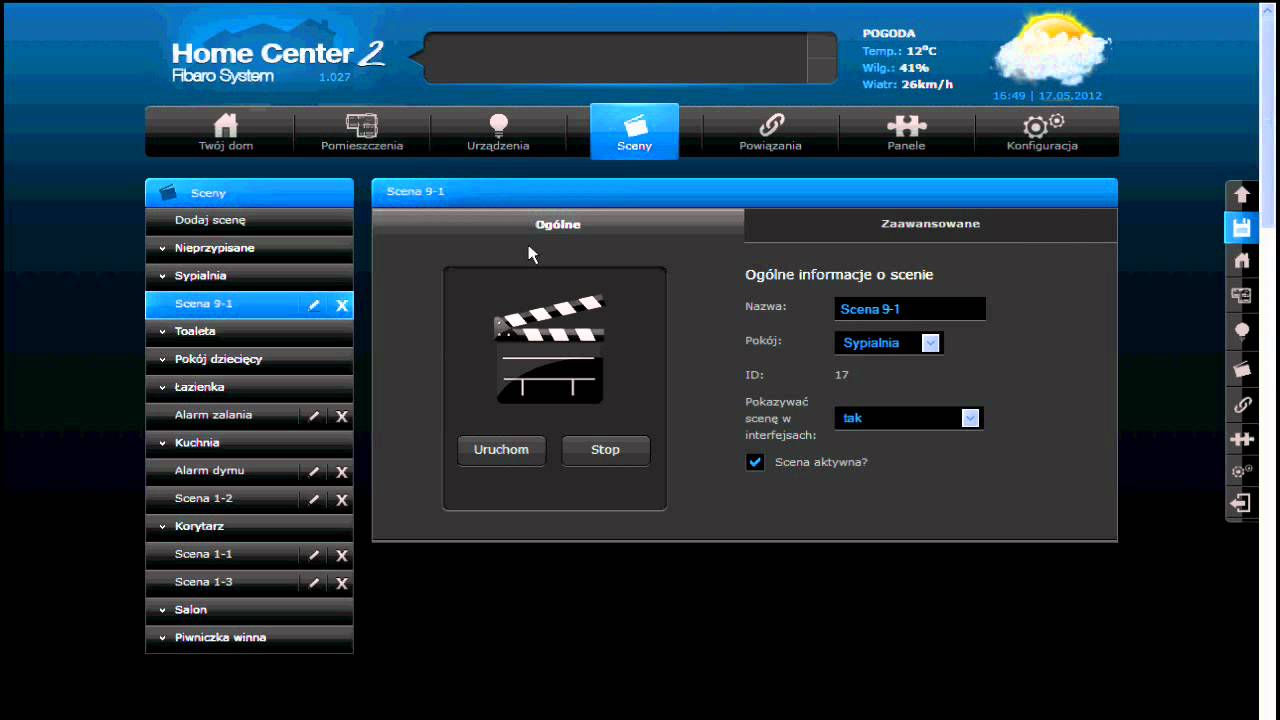The height and width of the screenshot is (720, 1280).
Task: Open the Pokój room dropdown
Action: 889,343
